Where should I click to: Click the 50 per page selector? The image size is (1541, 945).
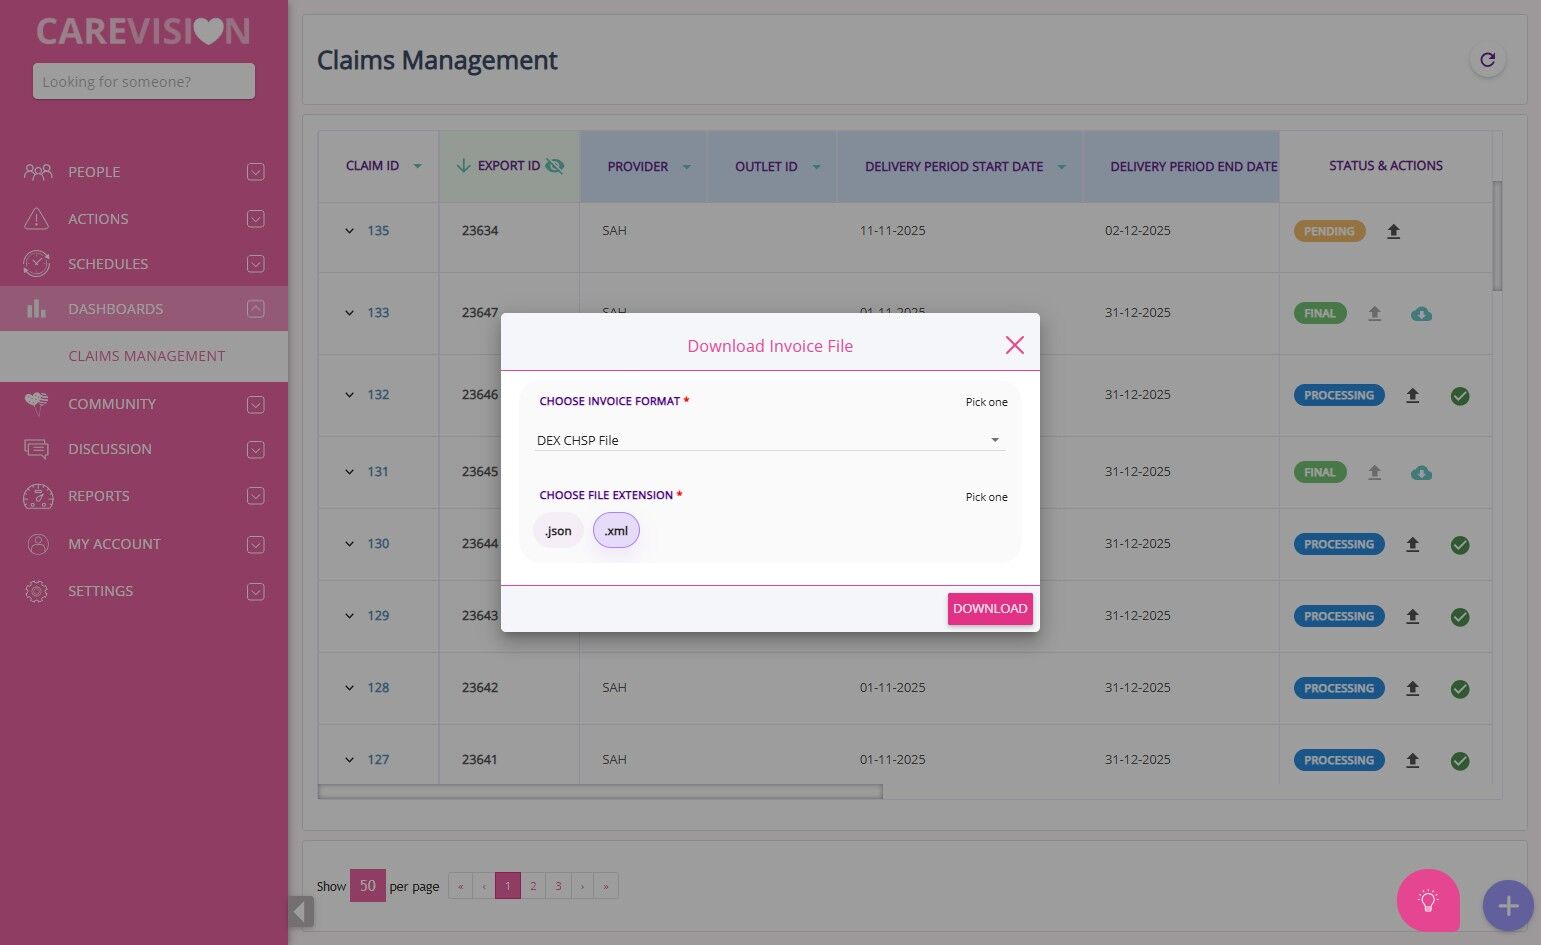[368, 886]
